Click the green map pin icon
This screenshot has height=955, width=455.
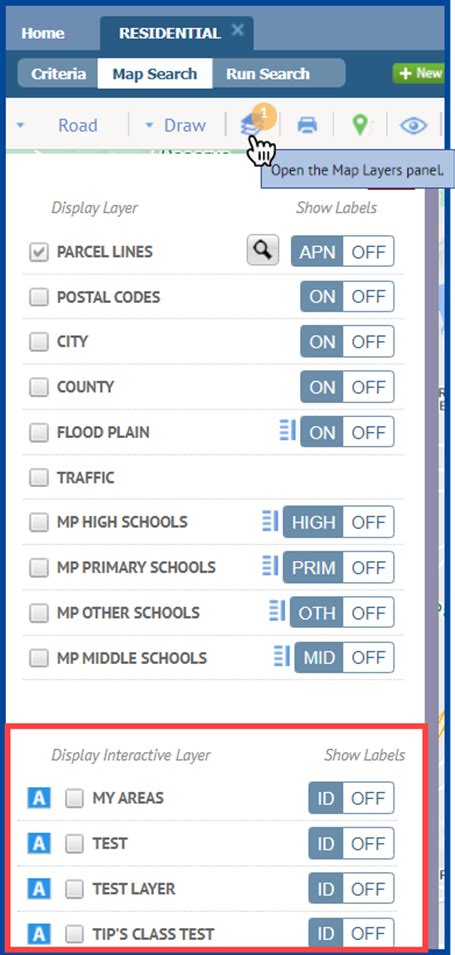coord(361,125)
